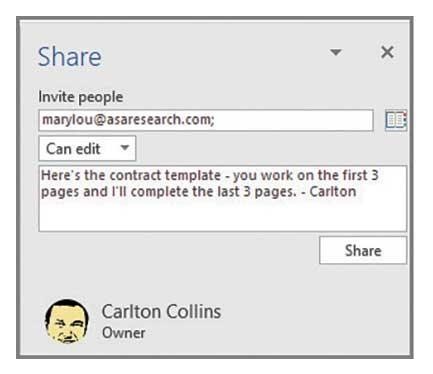This screenshot has width=433, height=374.
Task: Click the arrow inside the Can edit box
Action: pyautogui.click(x=124, y=148)
